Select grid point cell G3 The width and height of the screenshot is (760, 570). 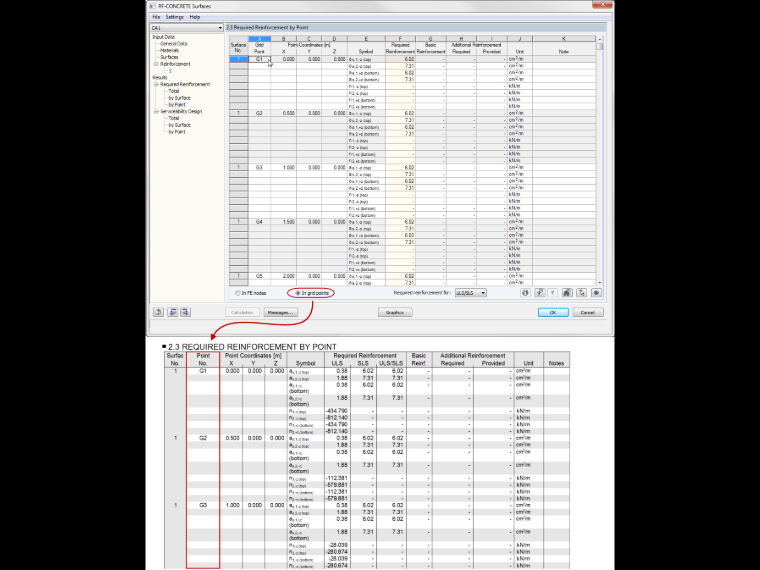[259, 168]
